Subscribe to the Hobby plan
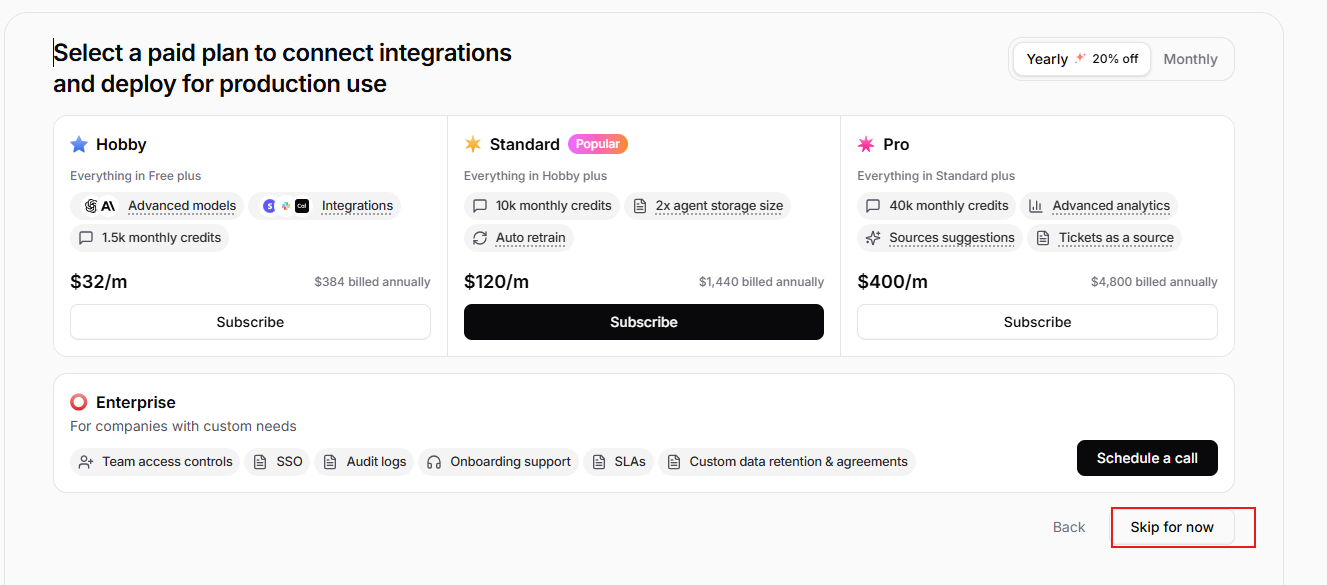 tap(250, 322)
